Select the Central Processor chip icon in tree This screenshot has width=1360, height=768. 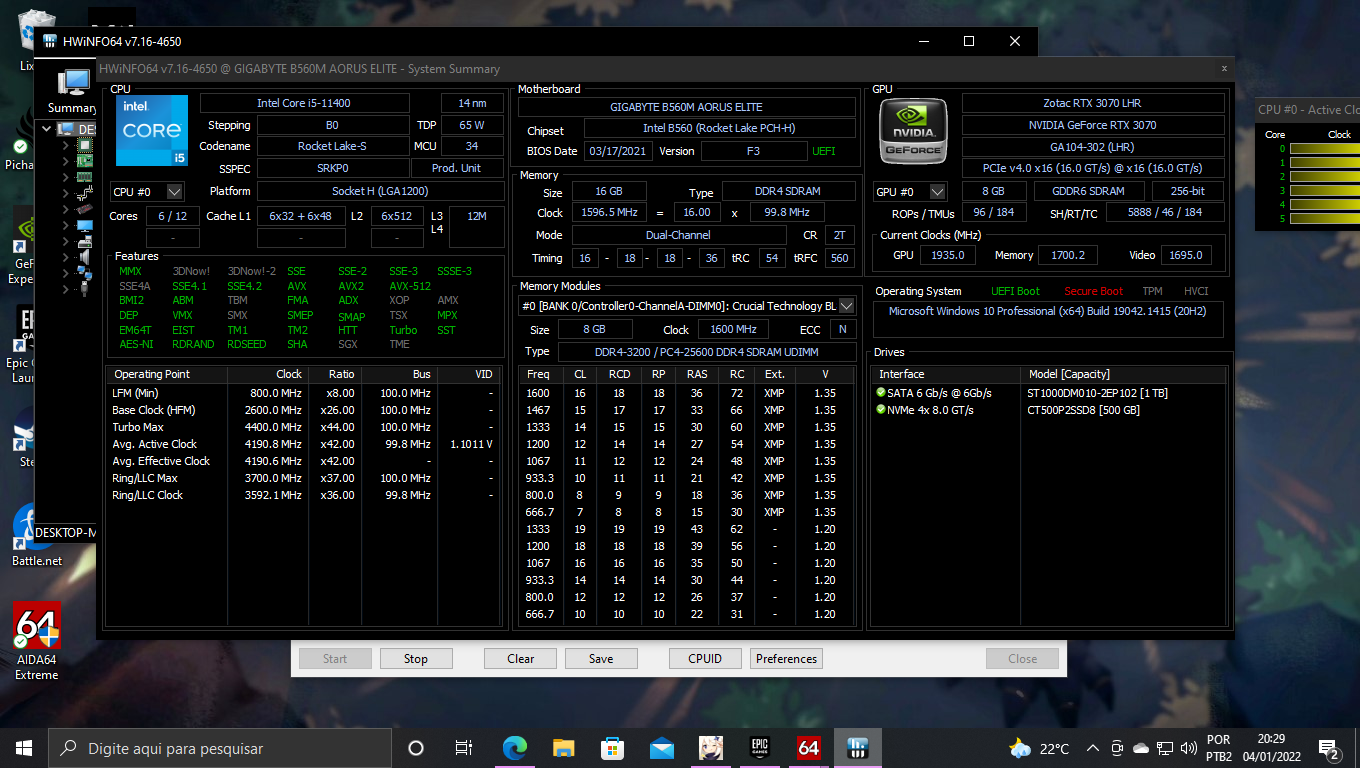coord(85,145)
